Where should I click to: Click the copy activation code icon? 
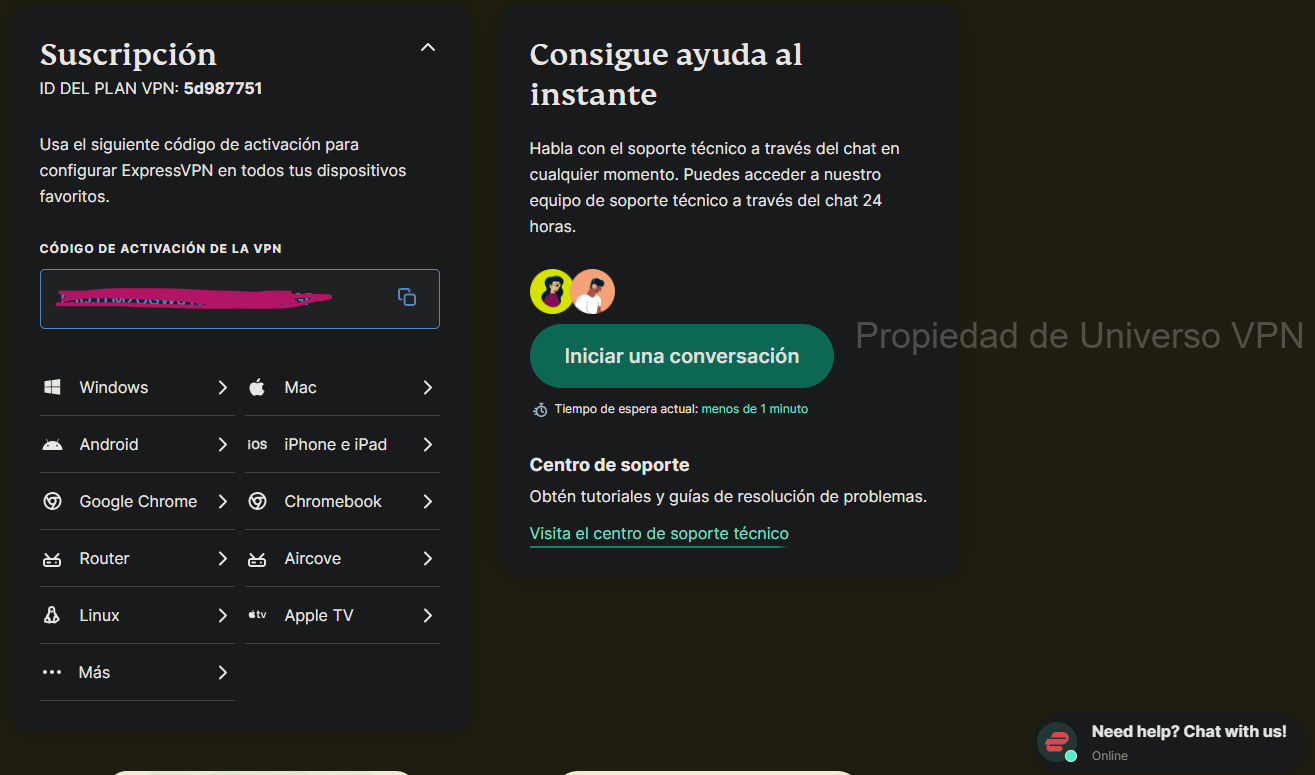pyautogui.click(x=406, y=296)
